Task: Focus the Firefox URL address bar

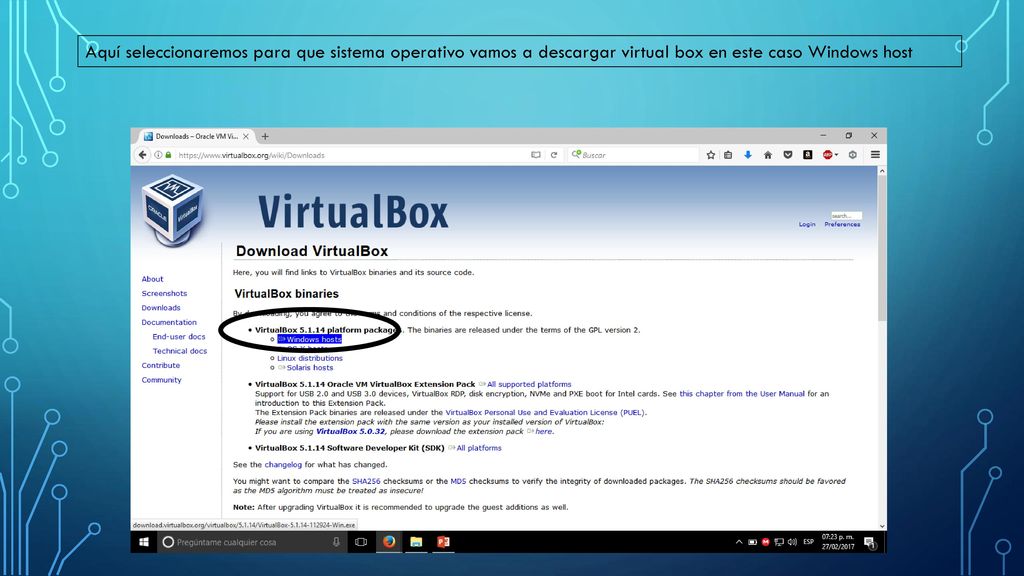Action: 351,155
